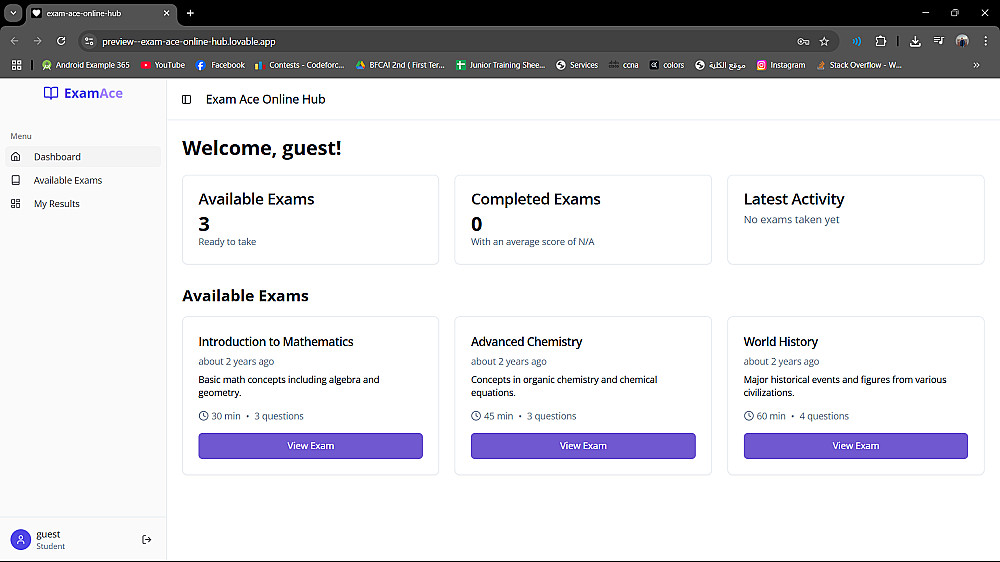The image size is (1000, 562).
Task: Open the browser downloads icon
Action: click(x=915, y=41)
